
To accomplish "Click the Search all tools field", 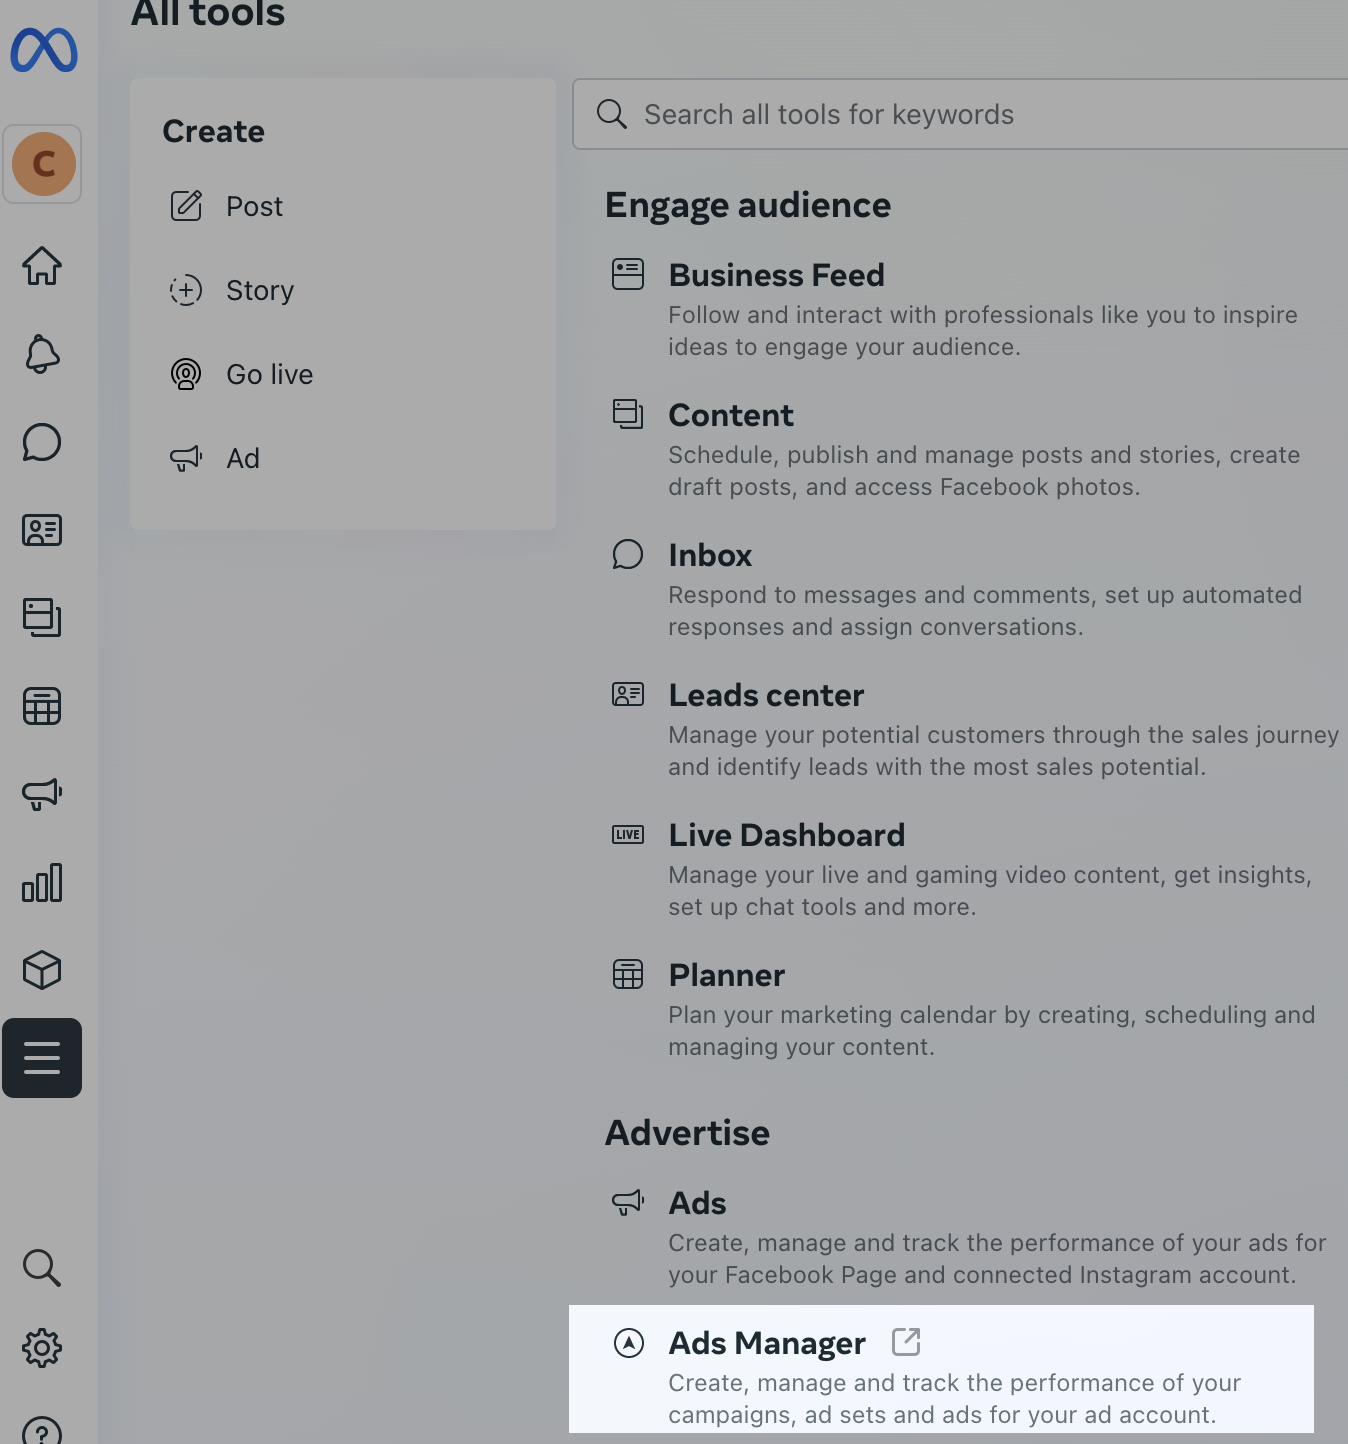I will tap(960, 114).
